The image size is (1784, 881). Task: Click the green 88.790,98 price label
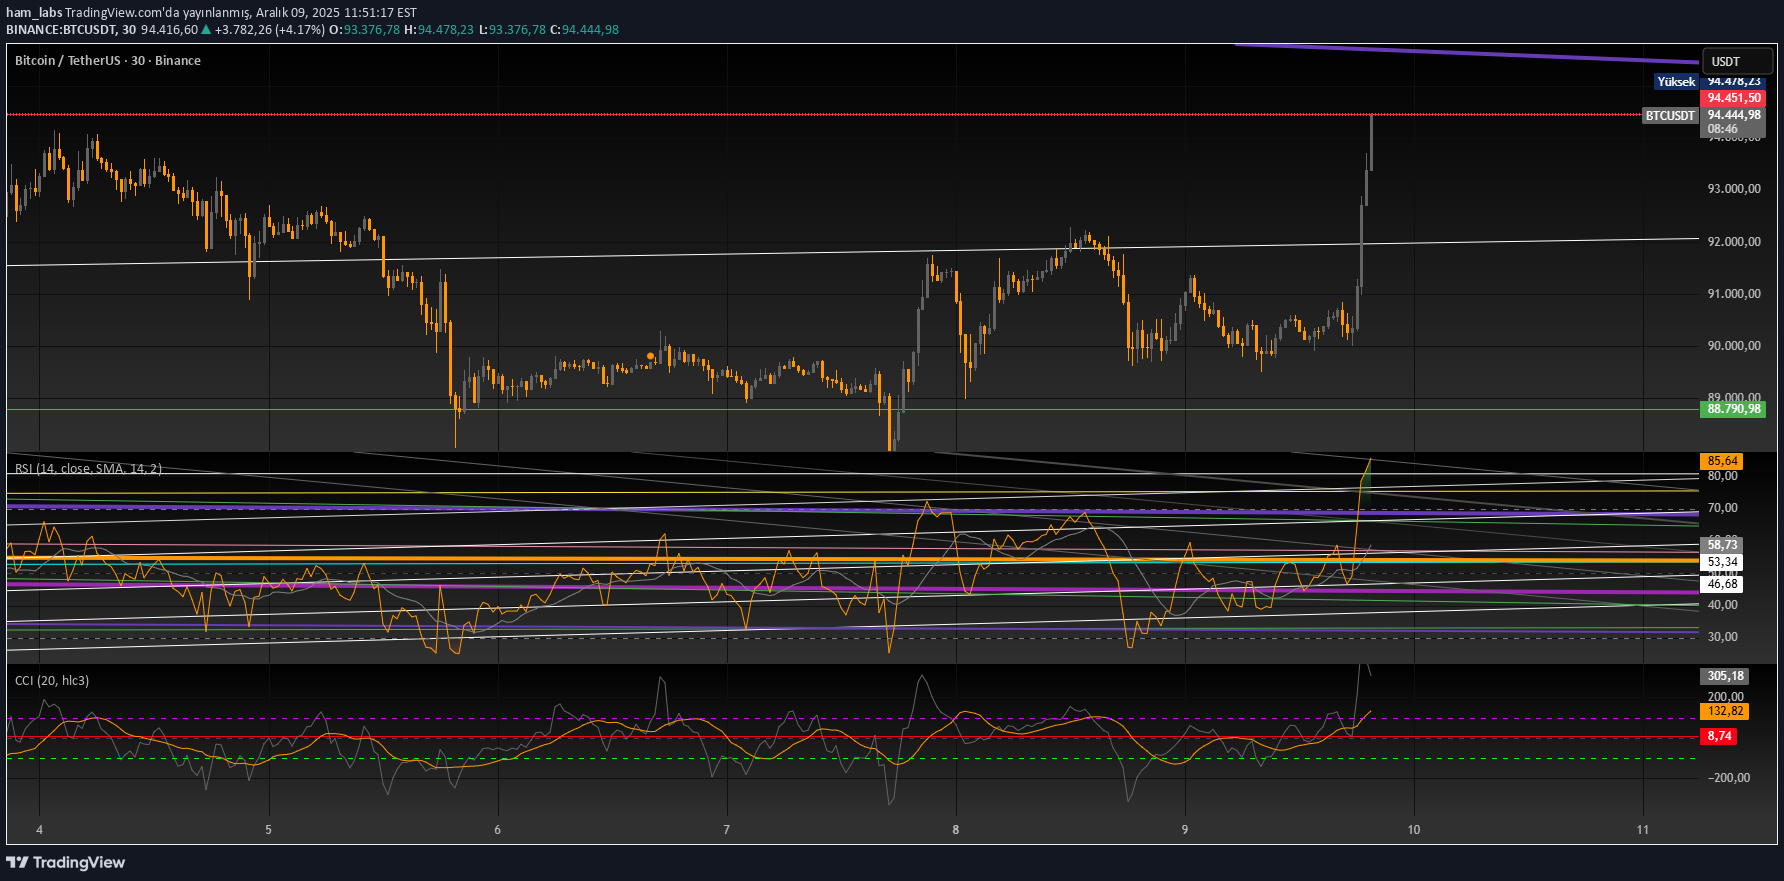pyautogui.click(x=1733, y=409)
